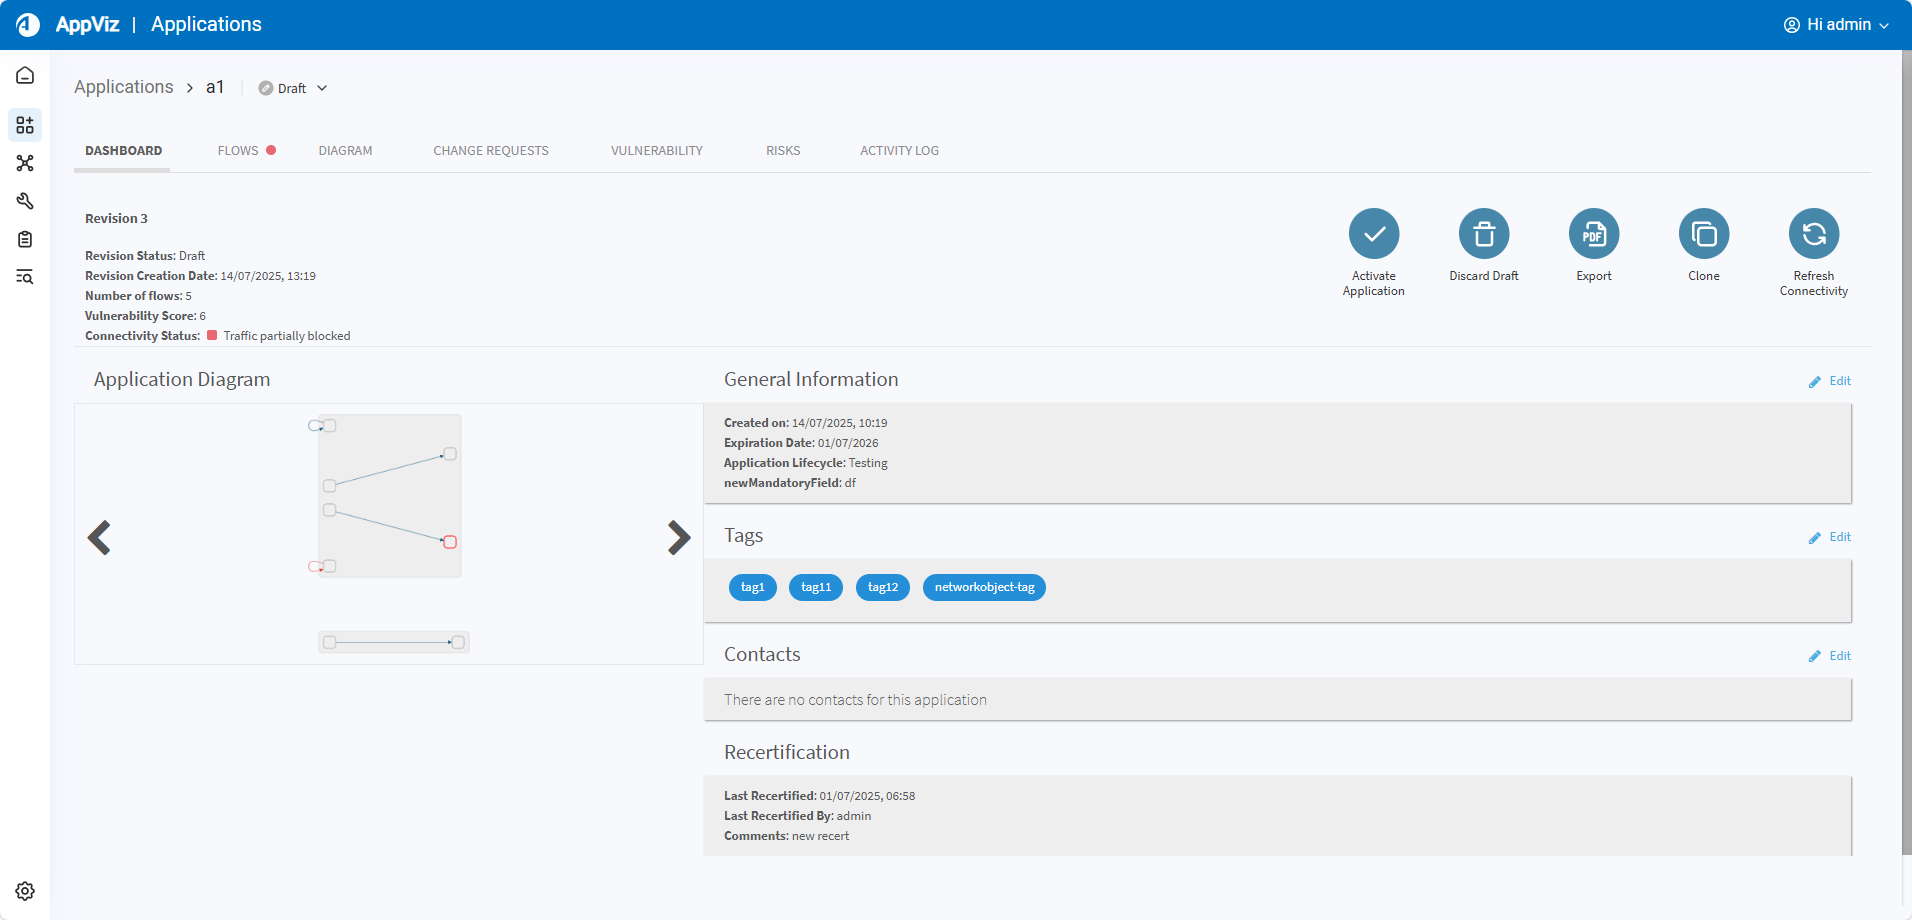1912x920 pixels.
Task: Go to previous application diagram slide
Action: coord(99,538)
